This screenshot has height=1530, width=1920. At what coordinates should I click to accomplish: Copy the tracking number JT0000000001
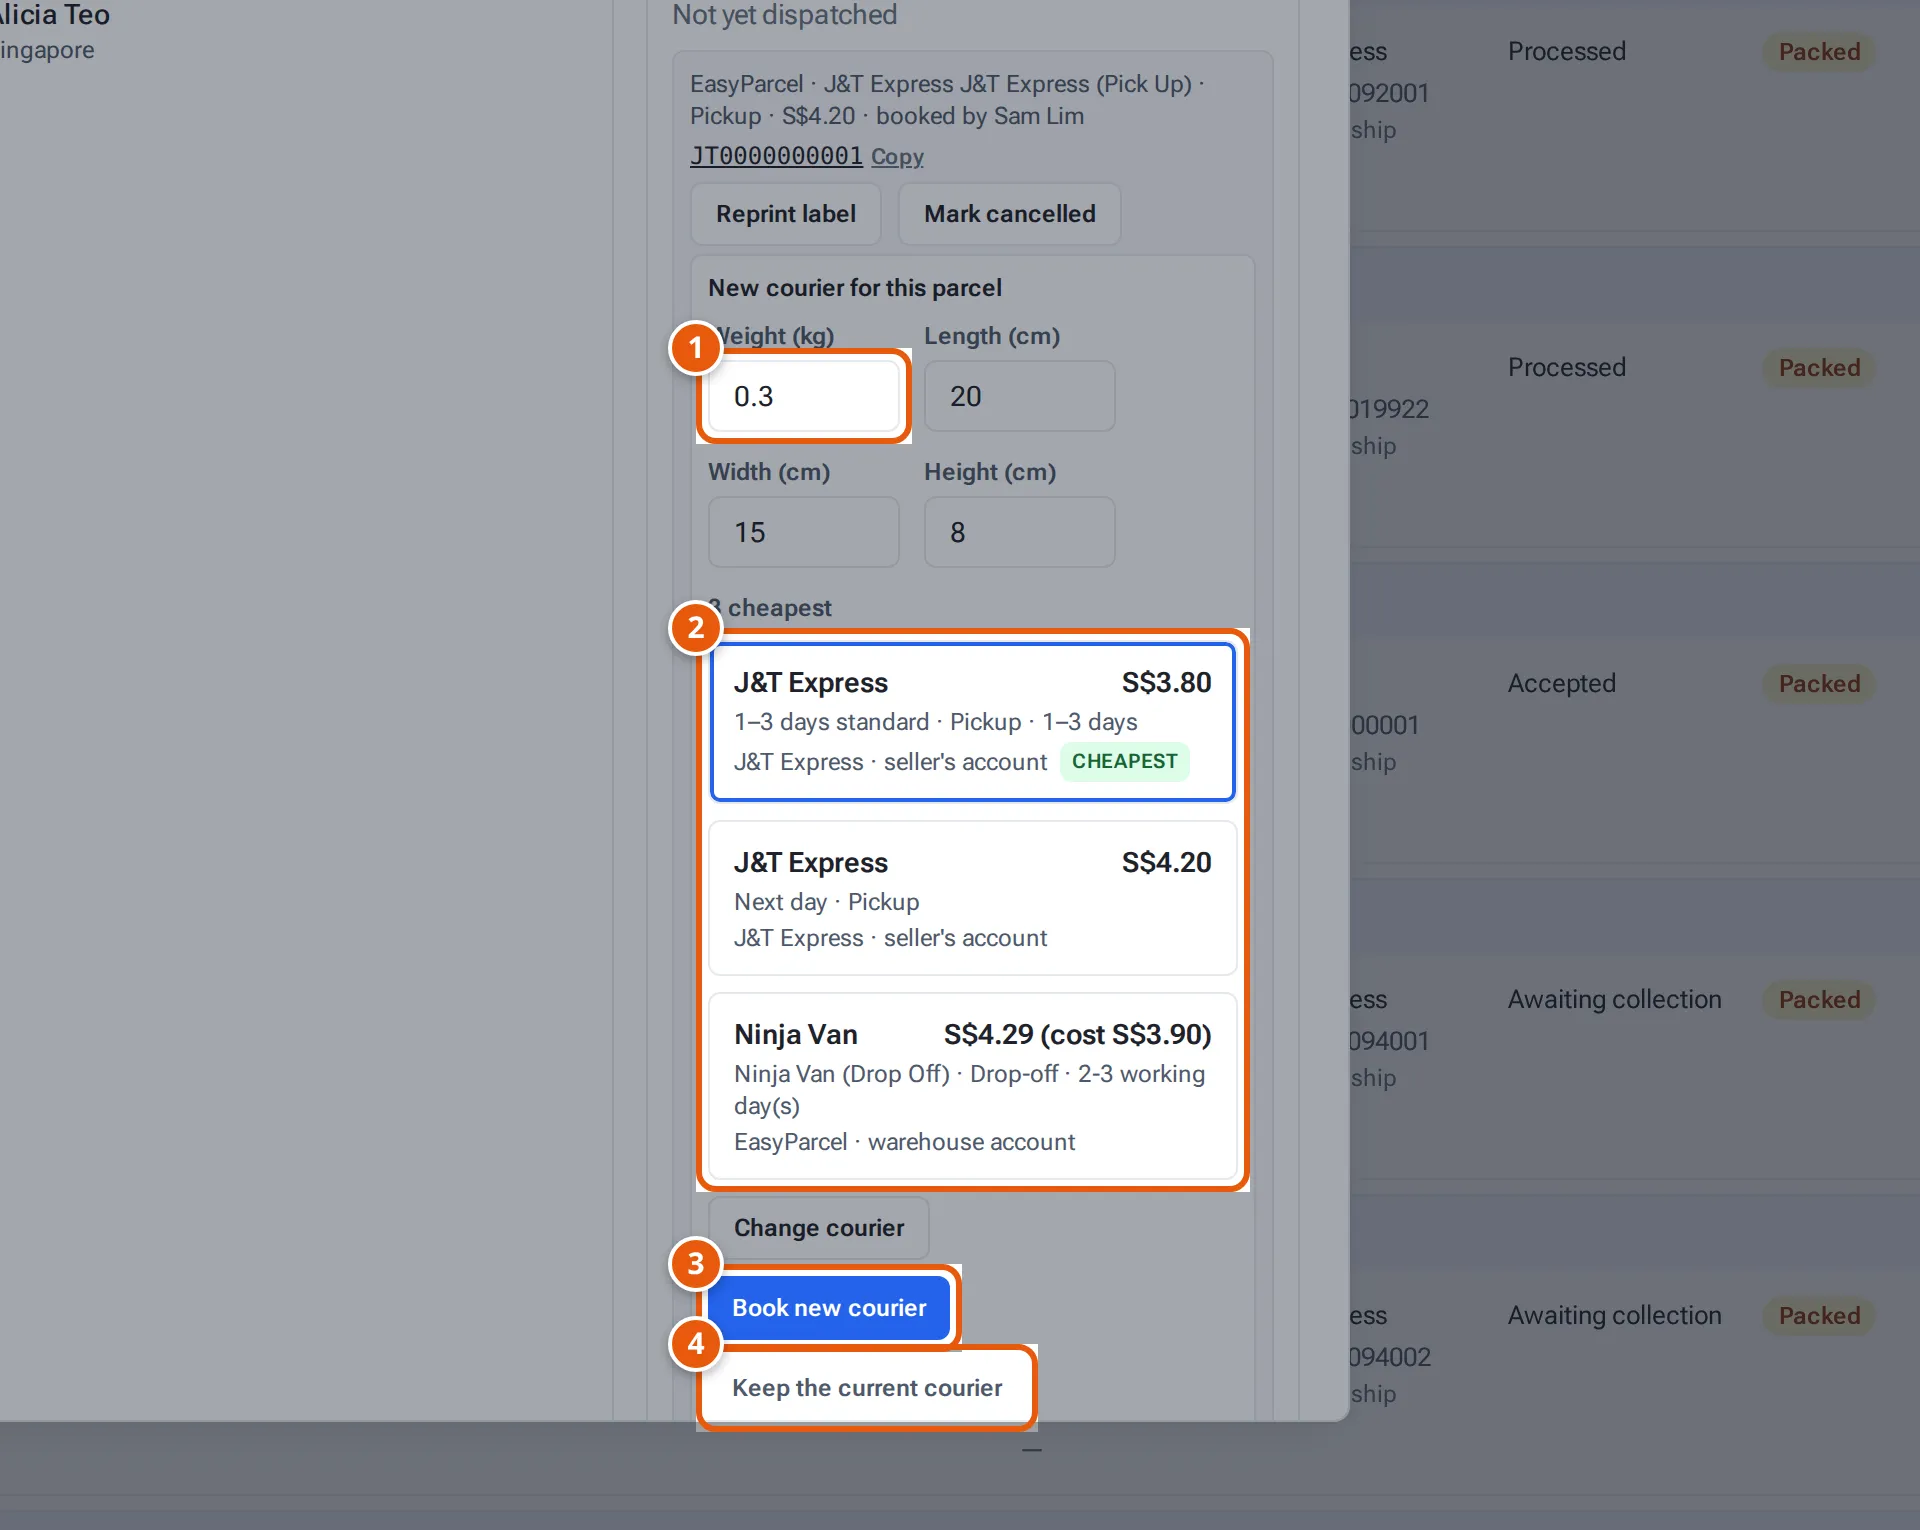[897, 157]
